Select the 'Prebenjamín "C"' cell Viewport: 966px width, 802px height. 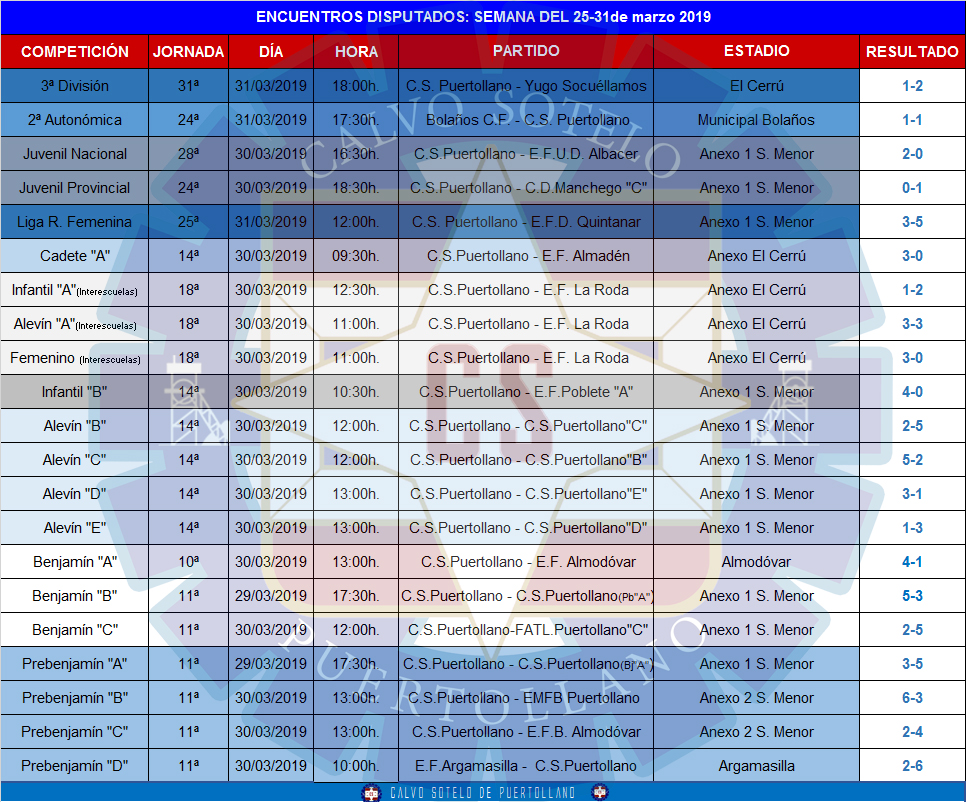(75, 732)
